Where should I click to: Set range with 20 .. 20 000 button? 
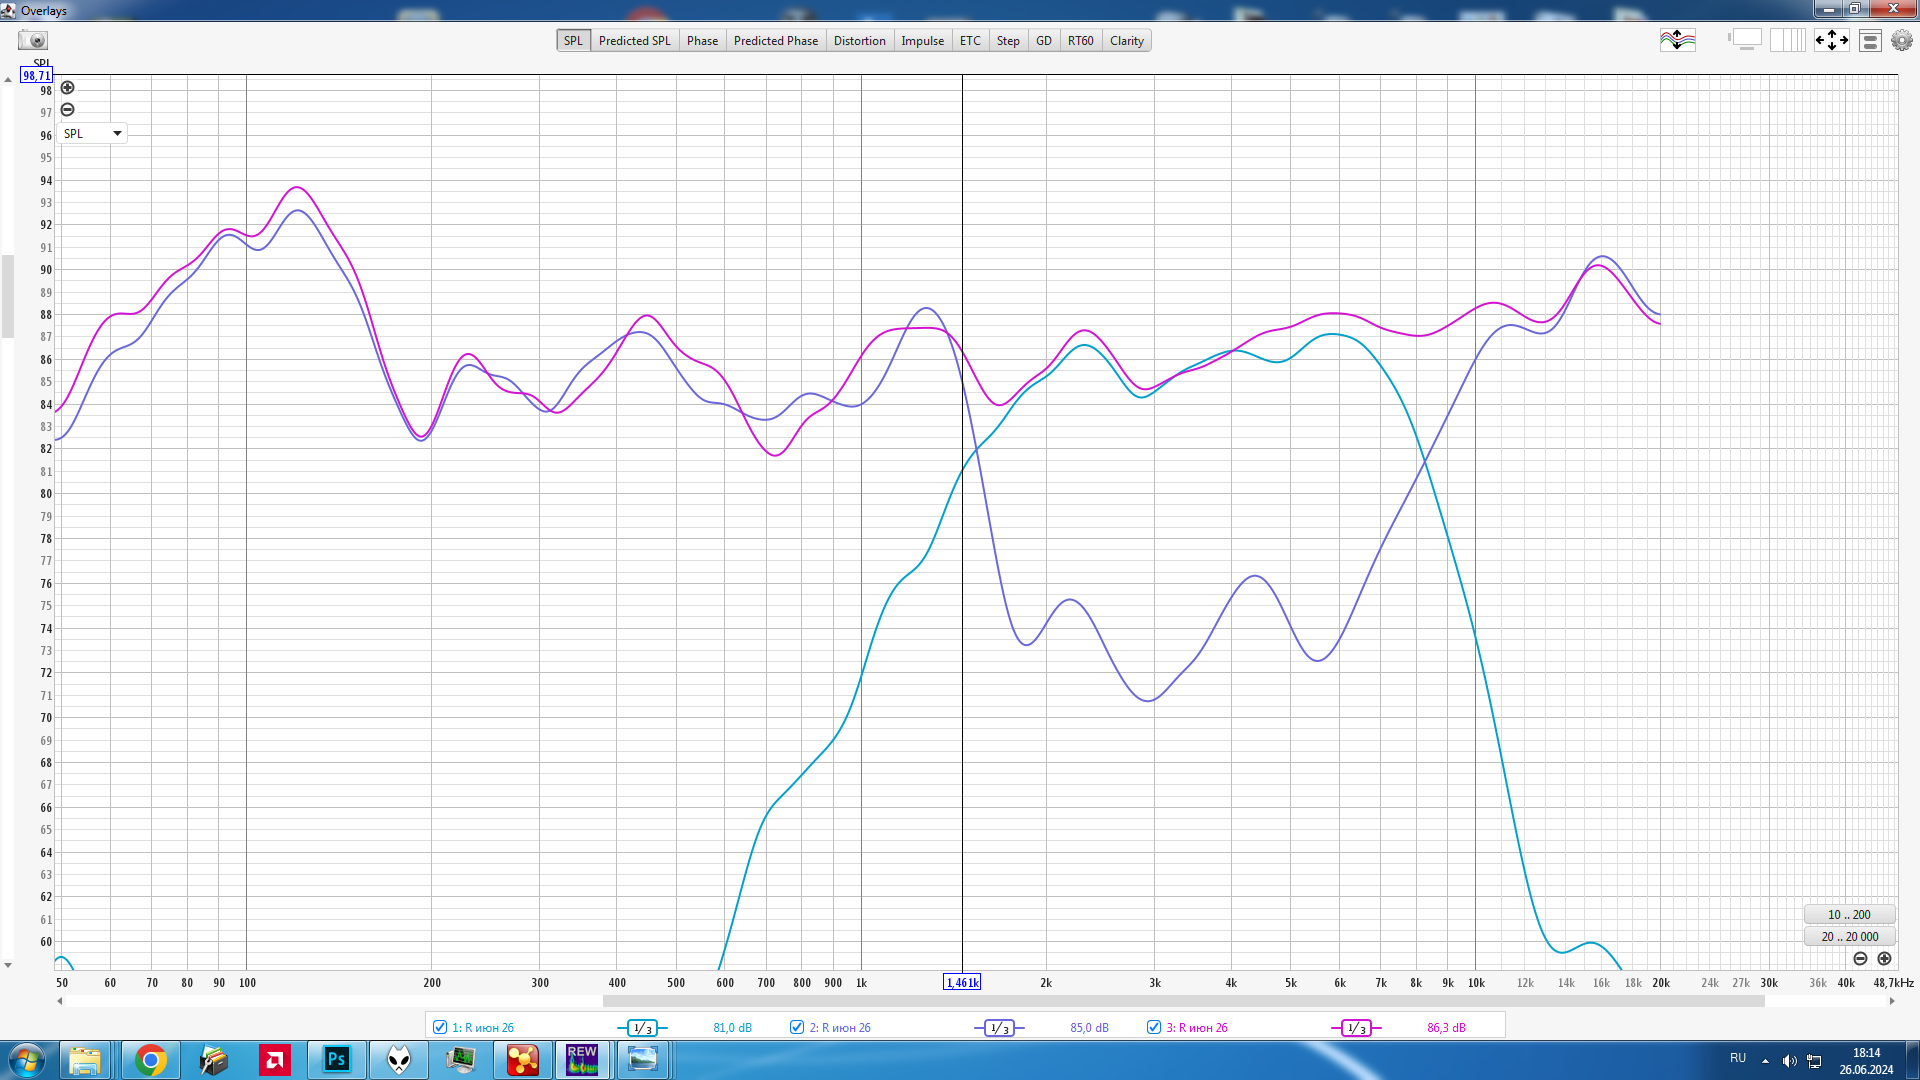(1849, 937)
